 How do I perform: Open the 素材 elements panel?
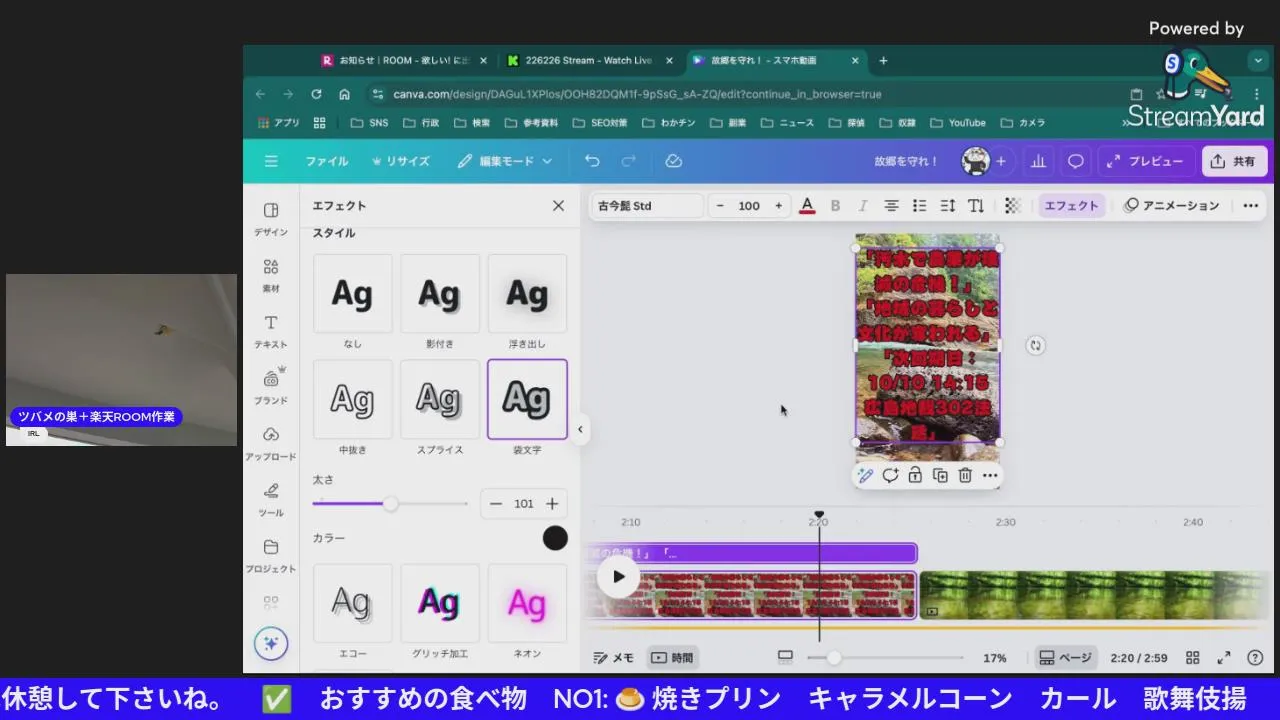[271, 274]
